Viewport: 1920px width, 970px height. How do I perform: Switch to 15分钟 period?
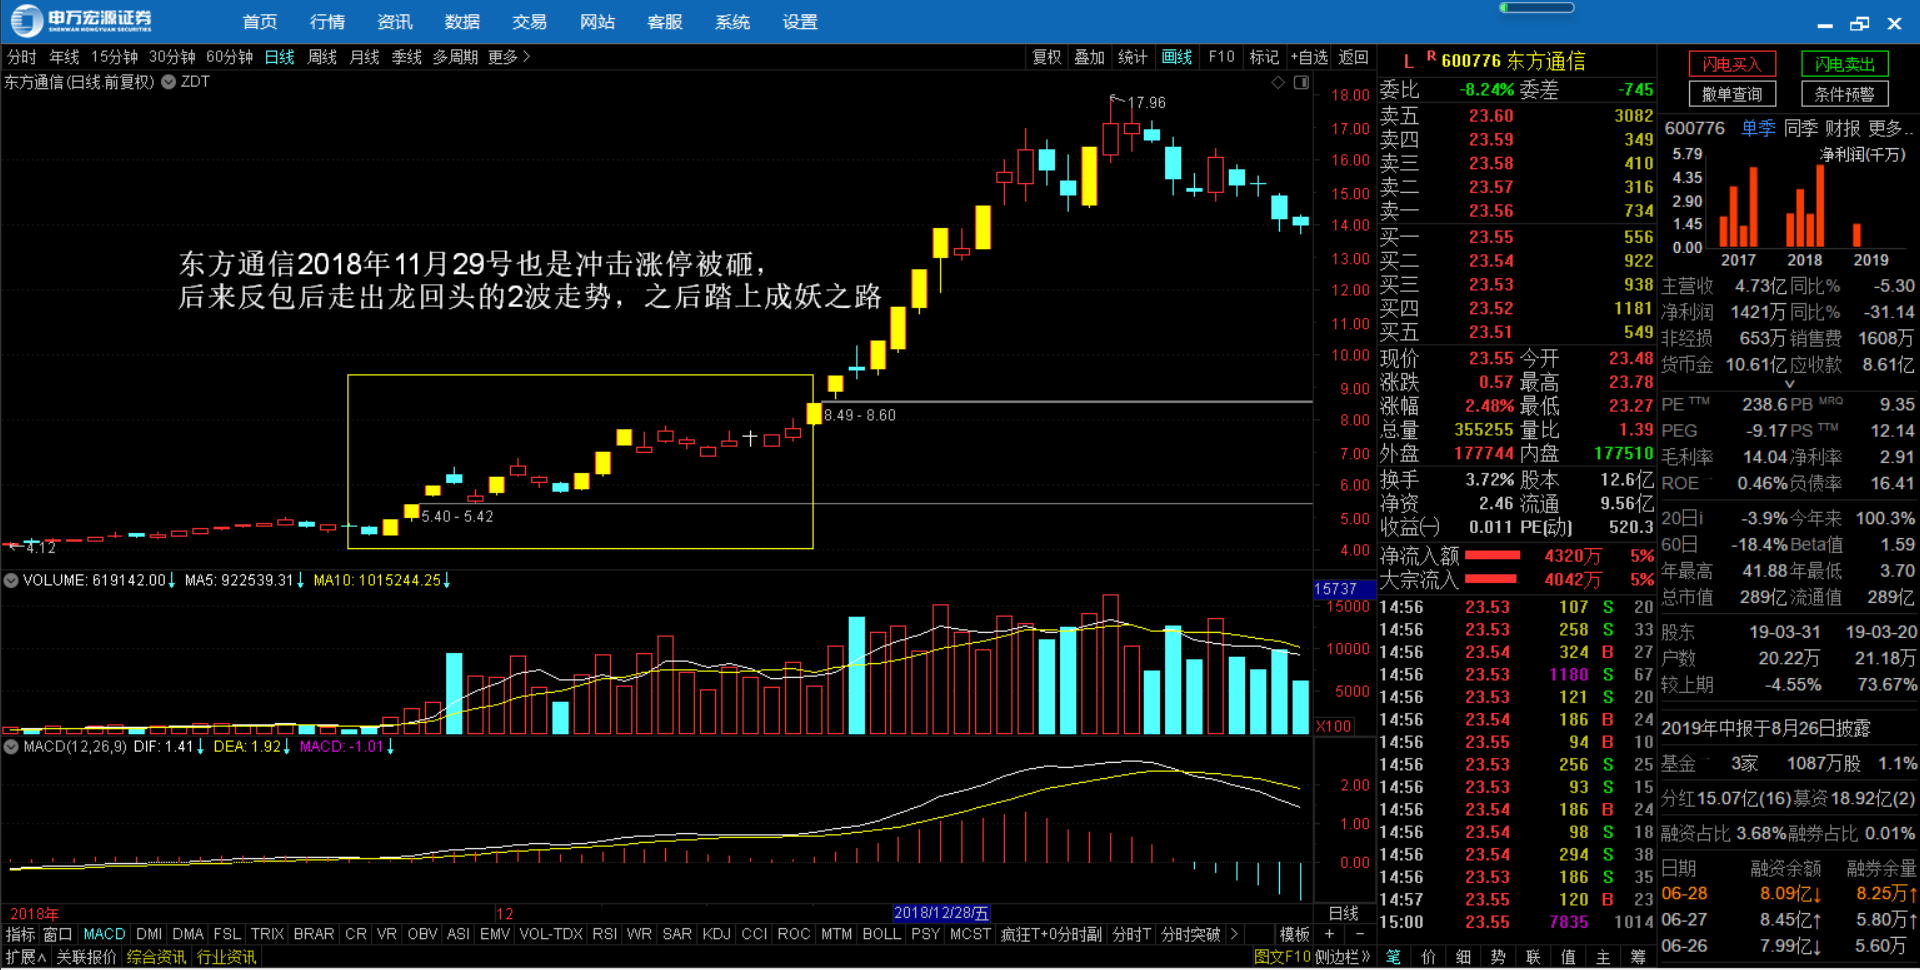(x=114, y=57)
